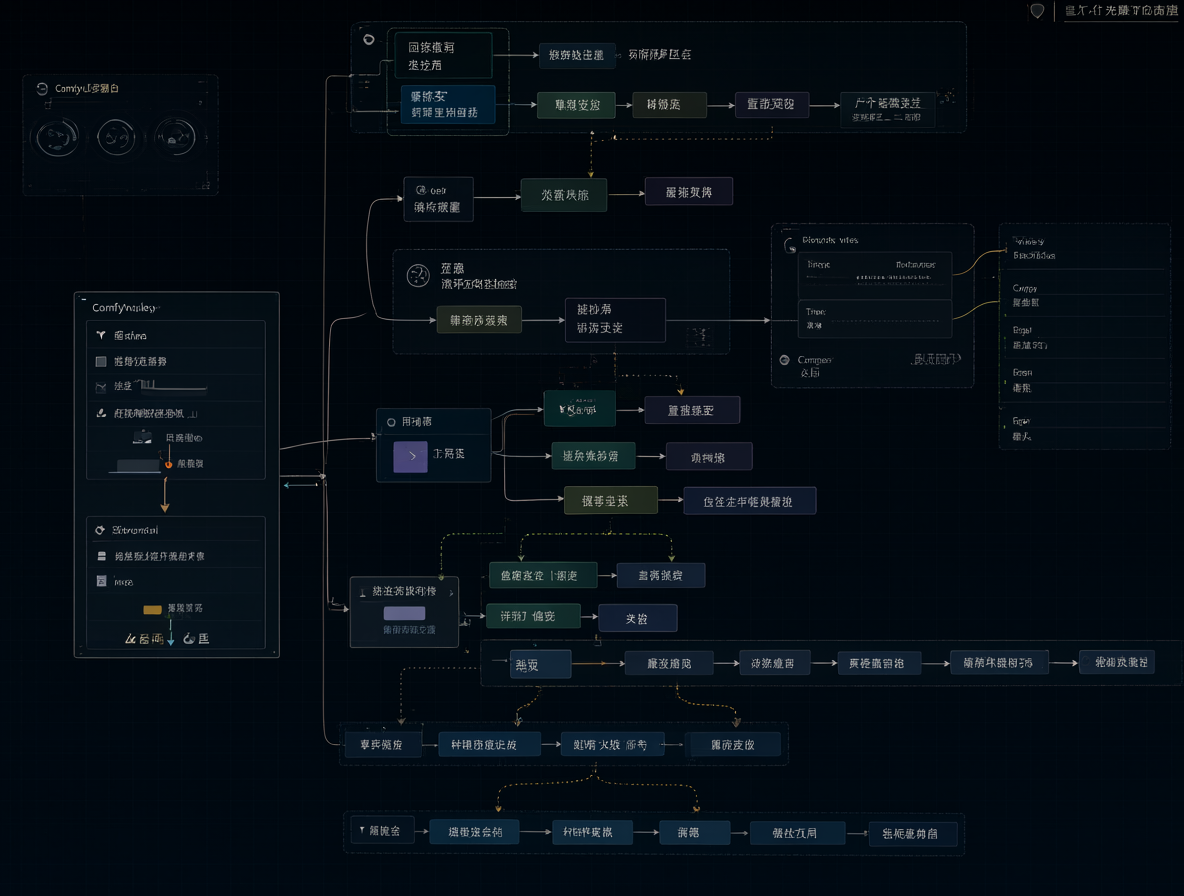Click the small funnel icon on the bottom row's first node
1184x896 pixels.
coord(362,830)
